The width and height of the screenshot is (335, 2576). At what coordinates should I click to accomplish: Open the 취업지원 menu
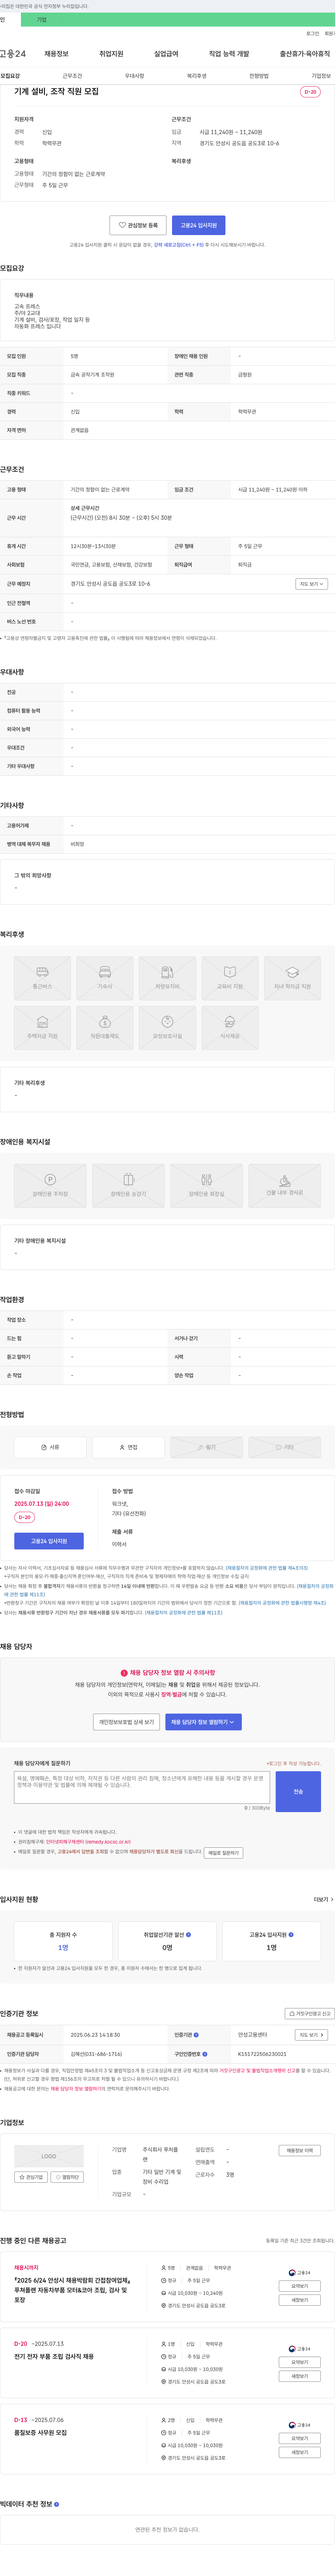pos(111,54)
